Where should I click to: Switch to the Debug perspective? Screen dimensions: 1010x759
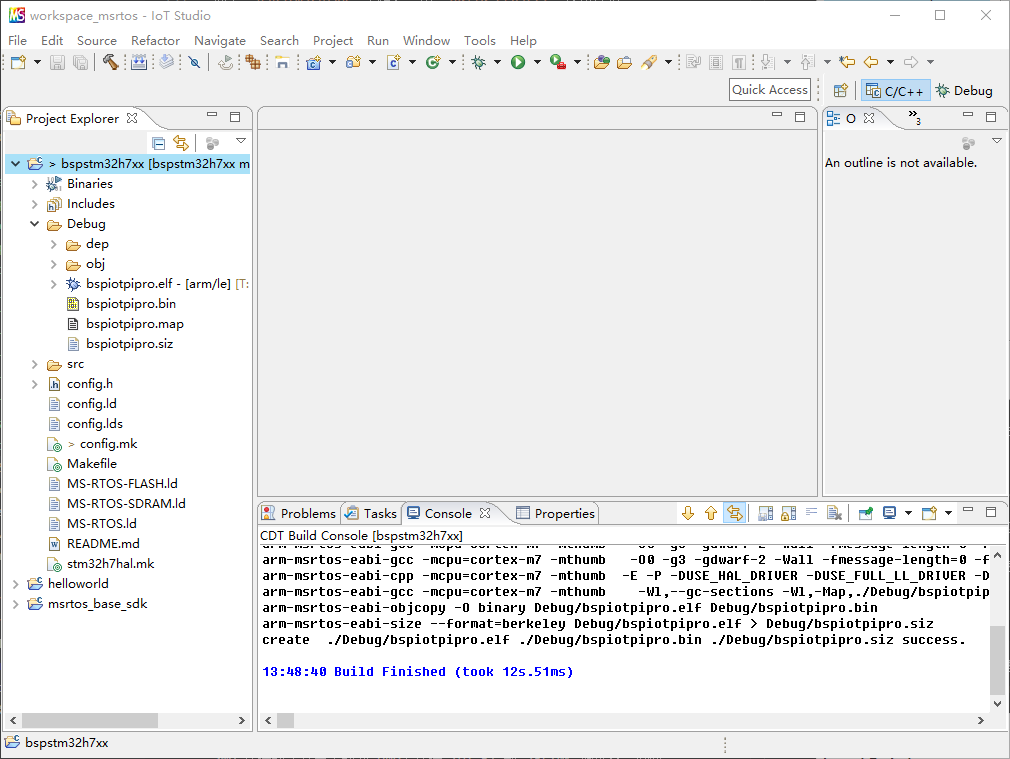964,91
